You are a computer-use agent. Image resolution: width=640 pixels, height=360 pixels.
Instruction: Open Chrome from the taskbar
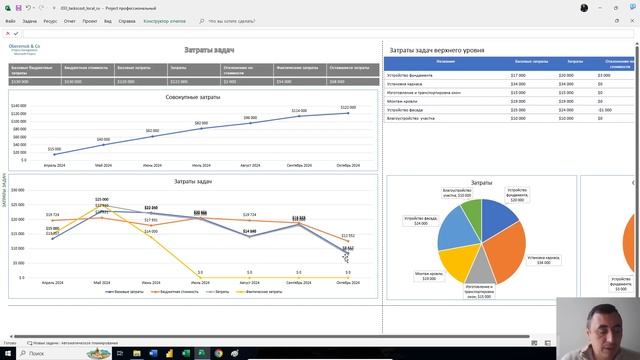[218, 353]
